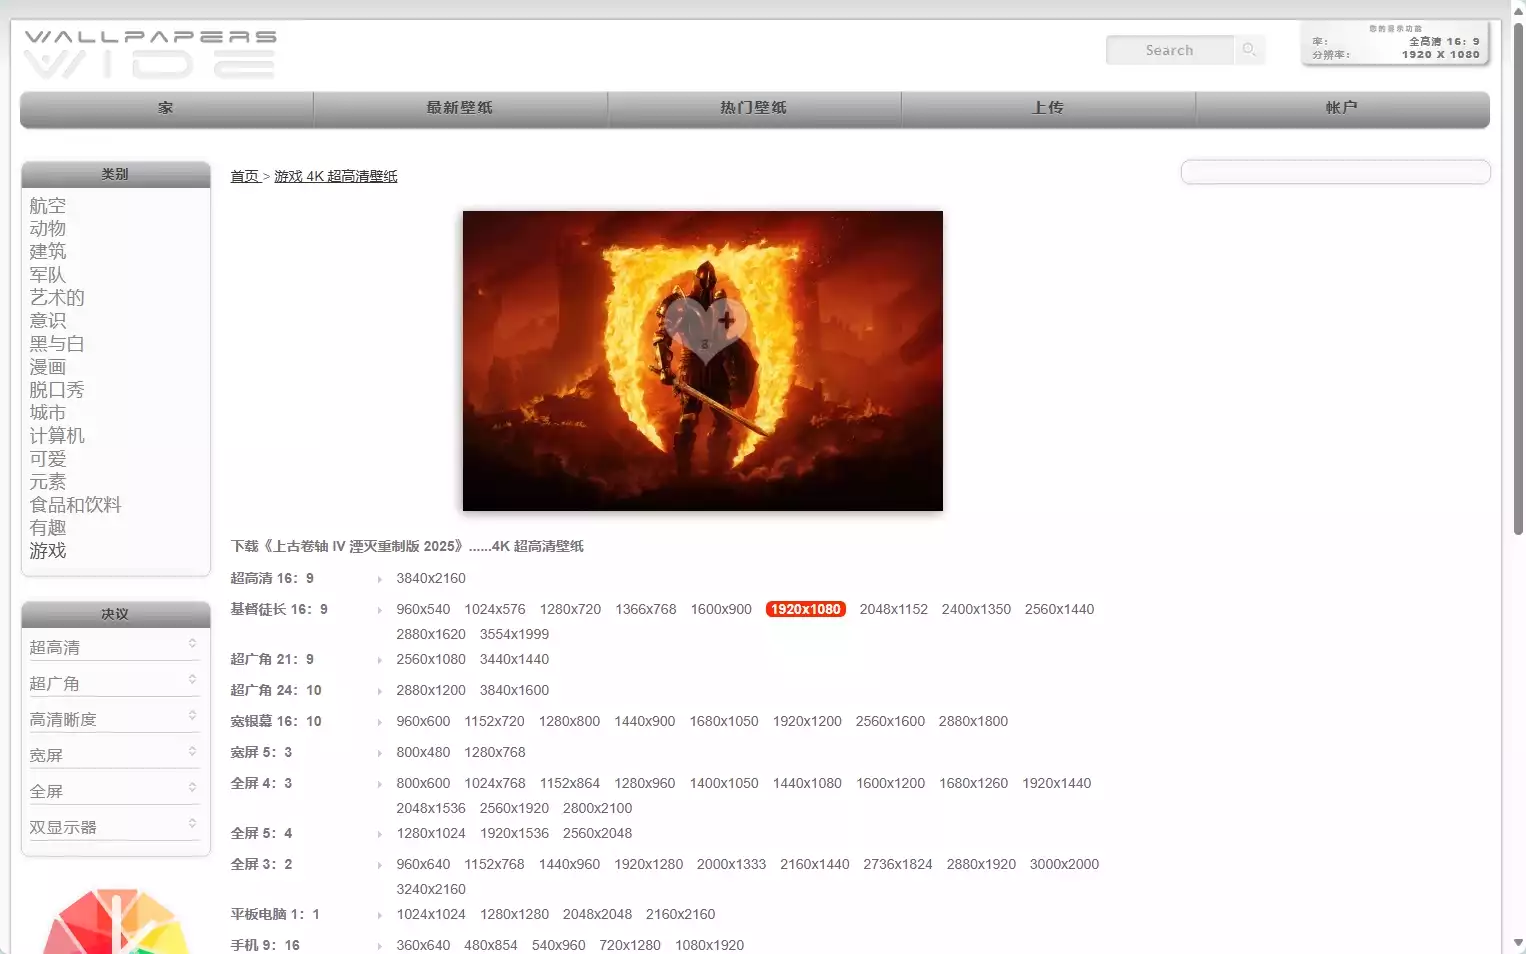This screenshot has height=954, width=1526.
Task: Download the 1024x768 wallpaper
Action: tap(495, 783)
